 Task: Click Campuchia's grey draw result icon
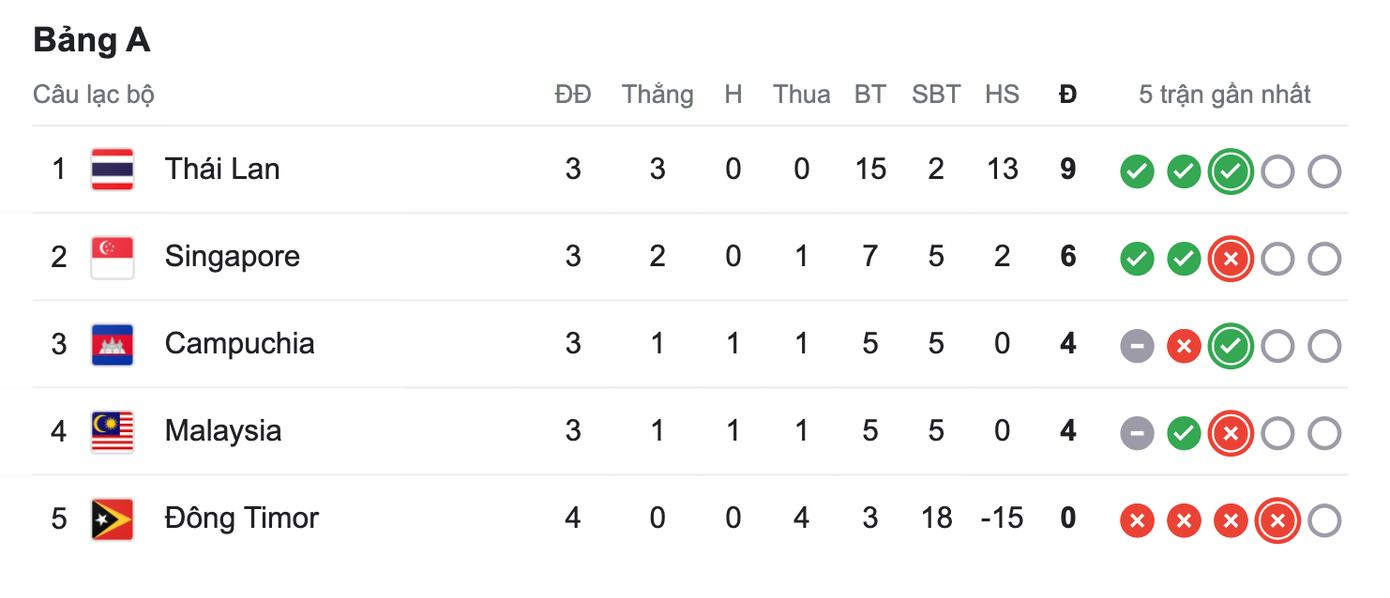pos(1137,347)
